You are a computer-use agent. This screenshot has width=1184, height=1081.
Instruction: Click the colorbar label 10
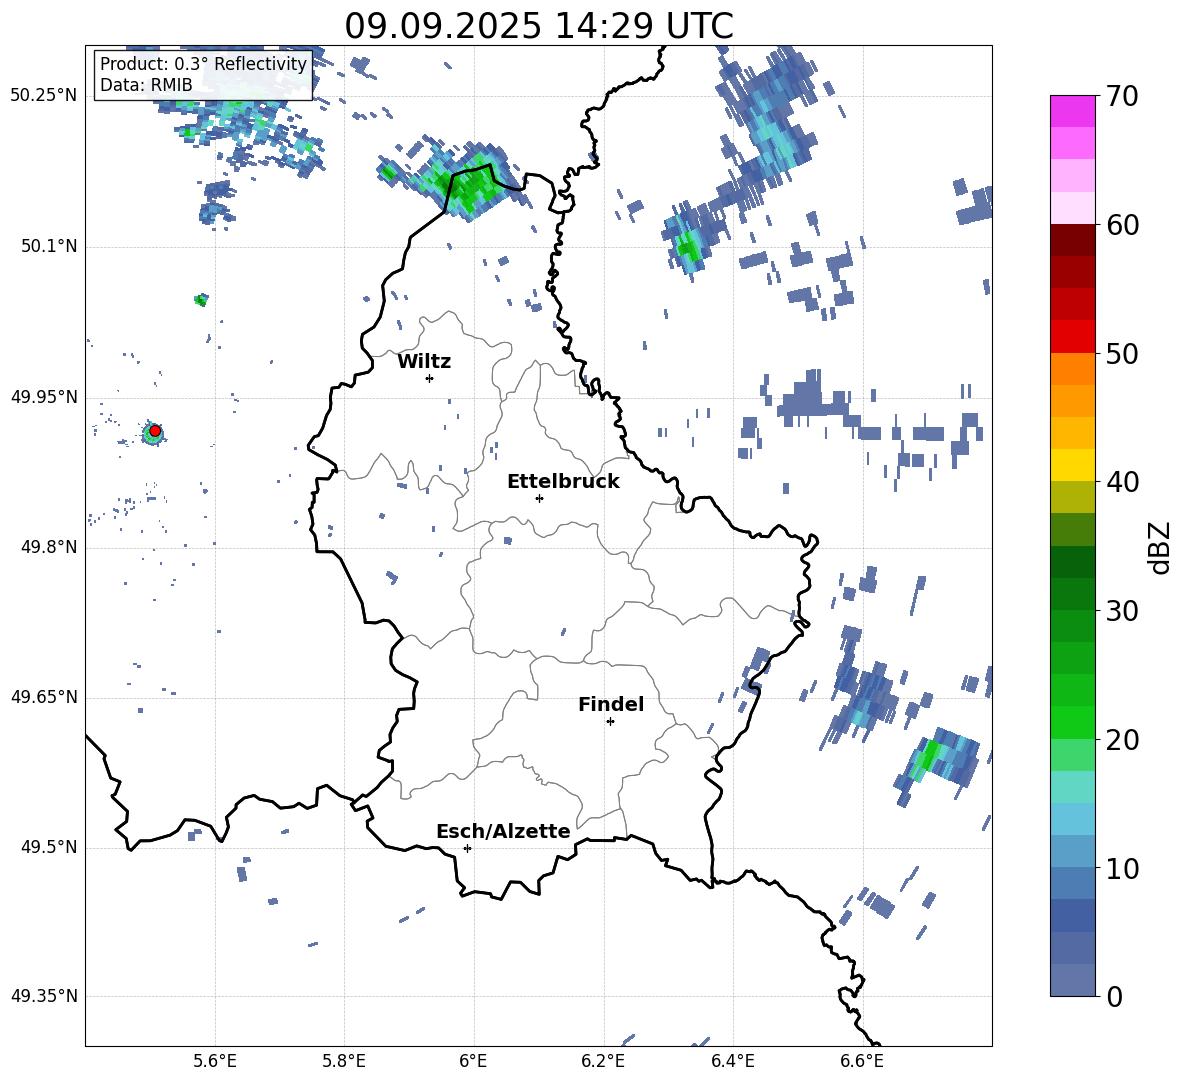pyautogui.click(x=1122, y=868)
